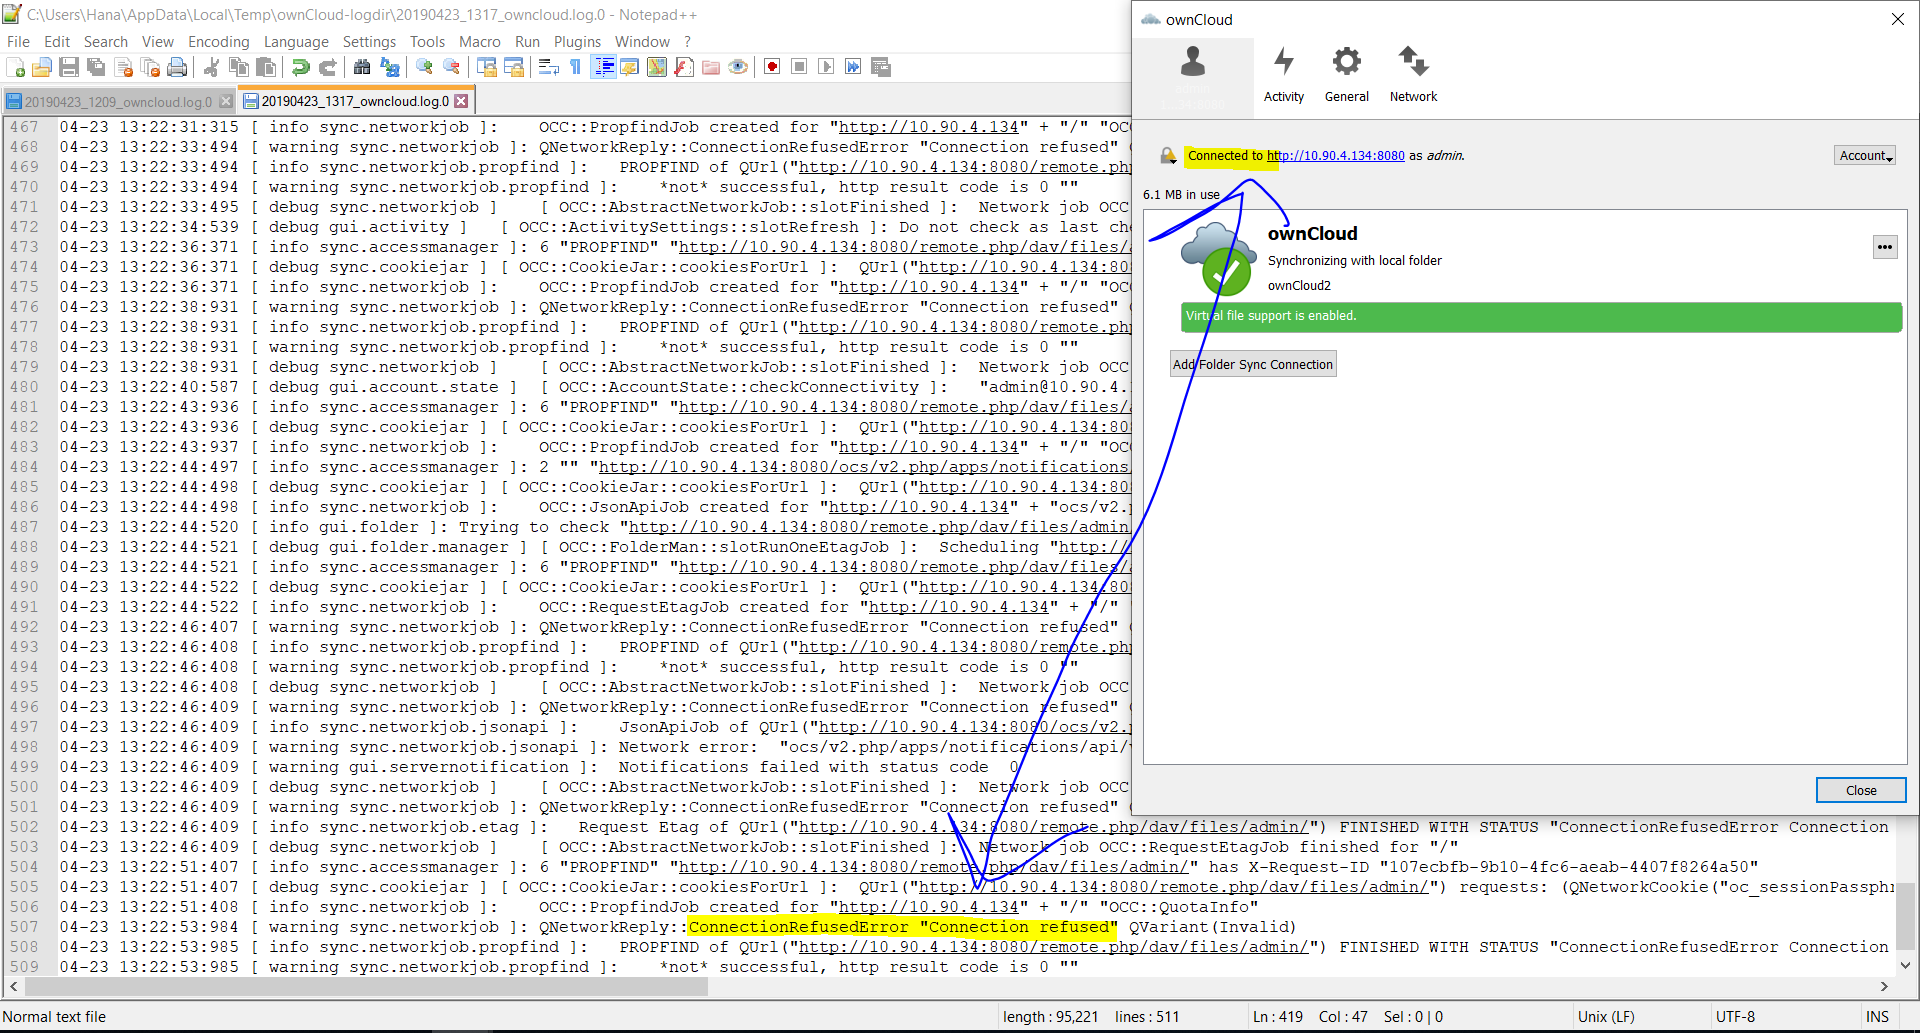The height and width of the screenshot is (1033, 1920).
Task: Click the UTF-8 encoding status bar entry
Action: coord(1735,1017)
